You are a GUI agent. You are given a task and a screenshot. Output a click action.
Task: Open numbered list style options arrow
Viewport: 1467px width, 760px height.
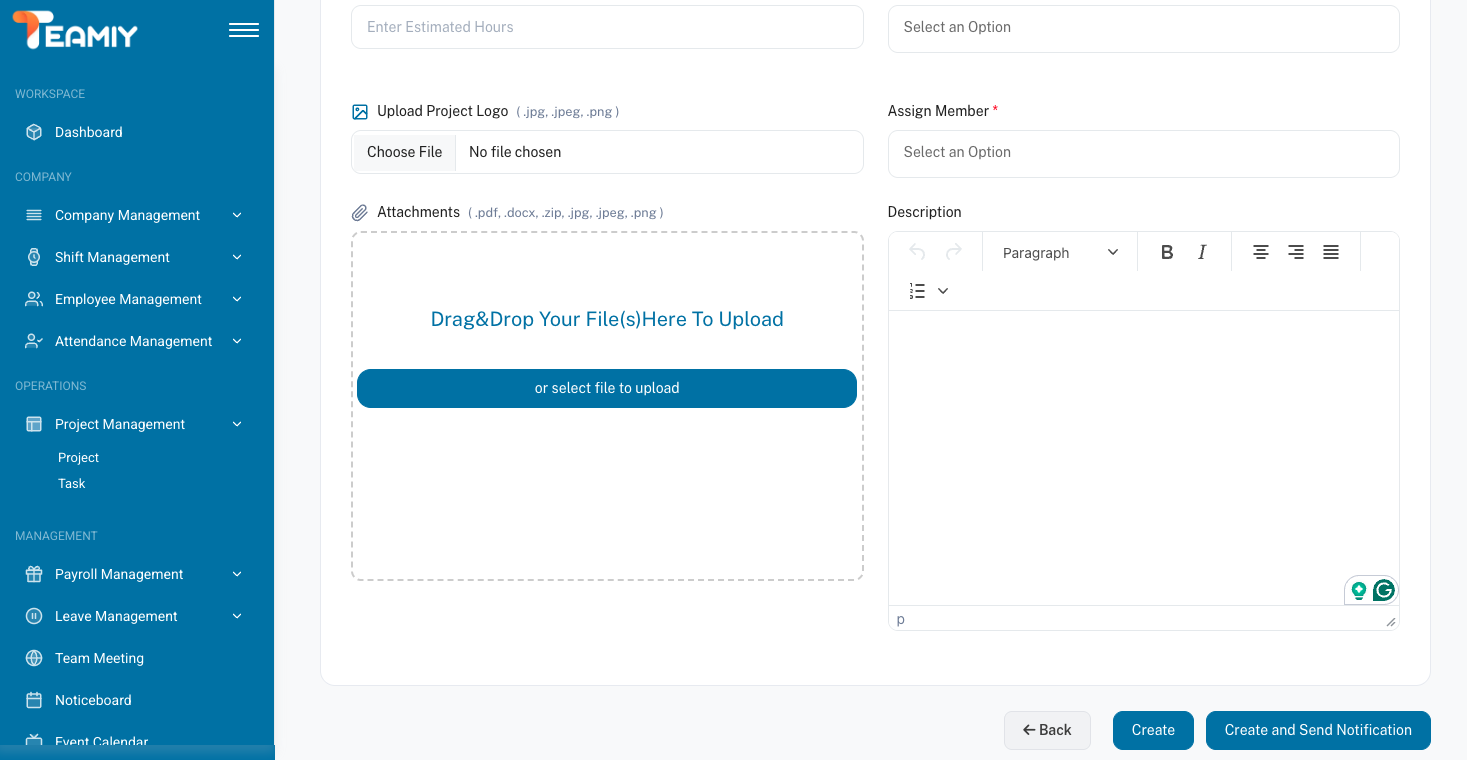click(943, 291)
